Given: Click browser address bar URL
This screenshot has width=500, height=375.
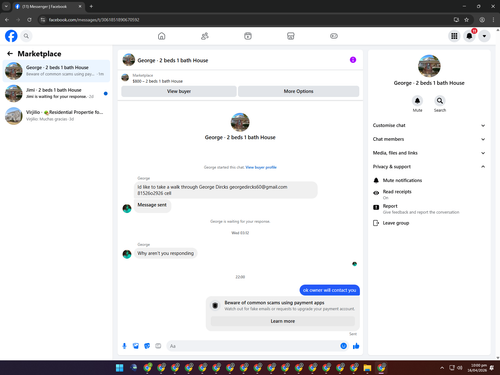Looking at the screenshot, I should pyautogui.click(x=94, y=20).
